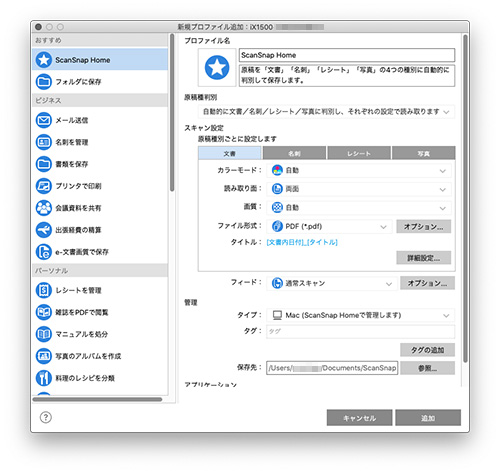Click the duplex page icon in 読み取り面

277,189
